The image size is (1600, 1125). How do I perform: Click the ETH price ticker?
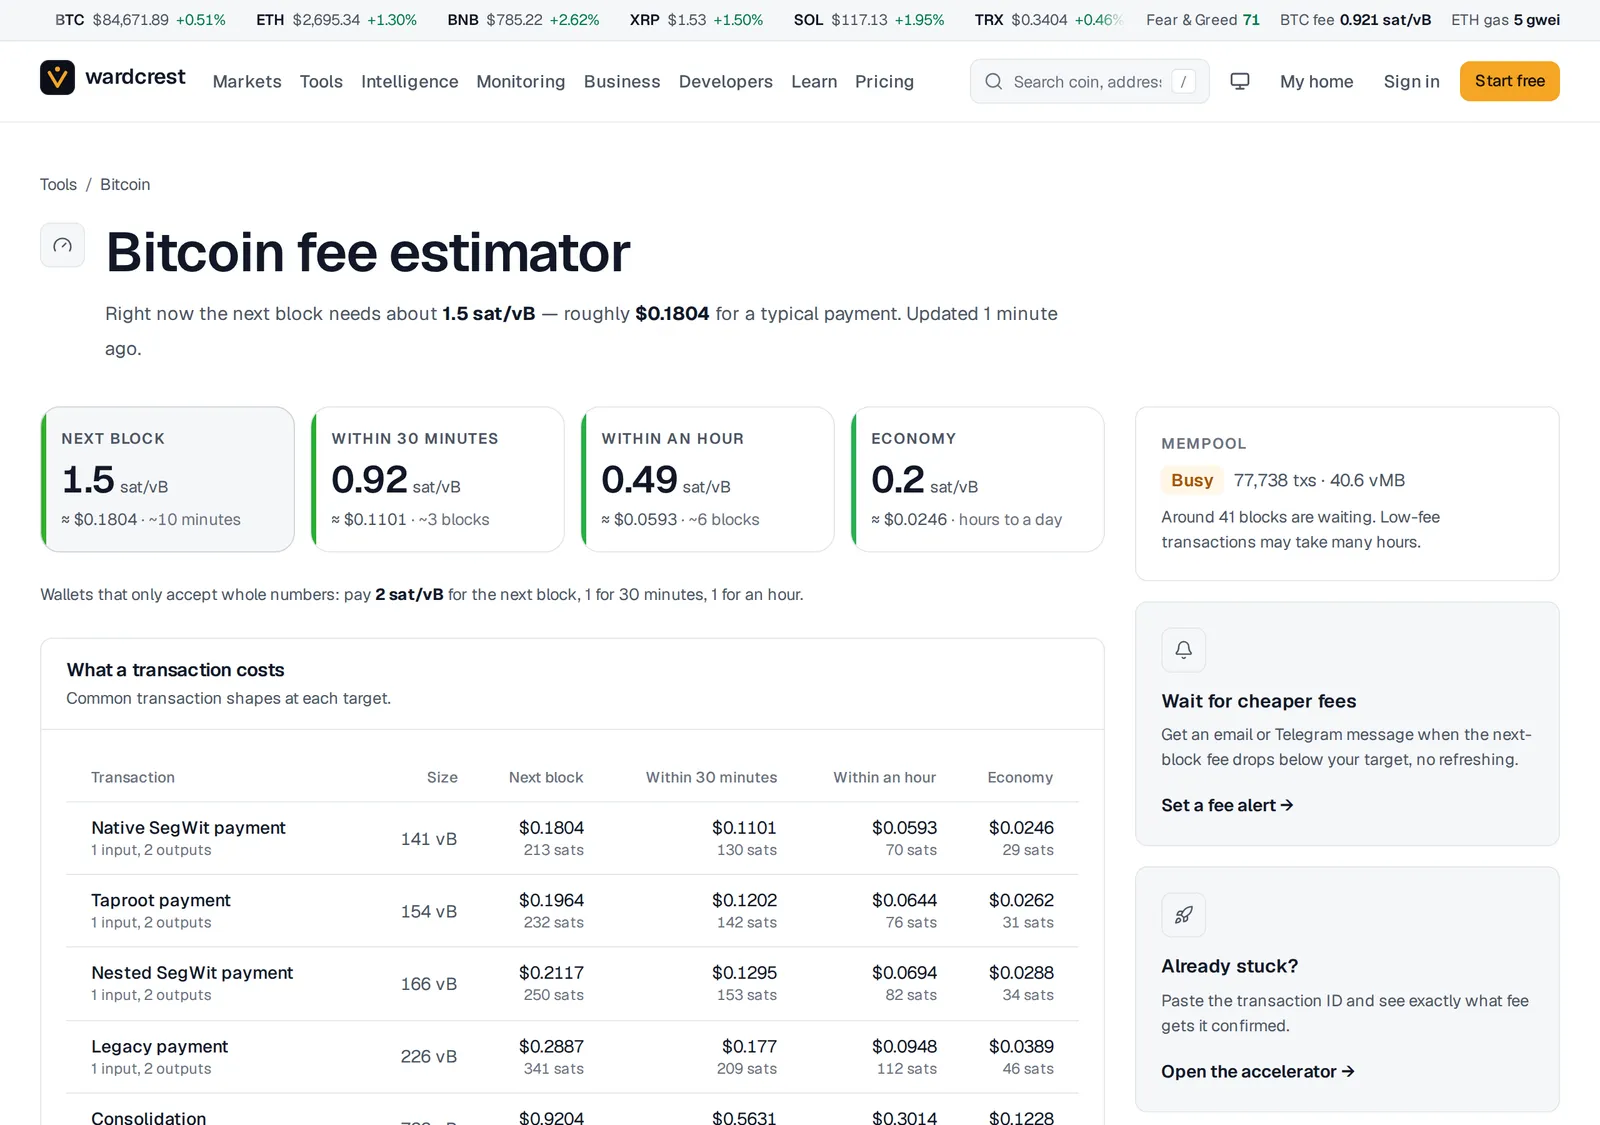point(336,20)
